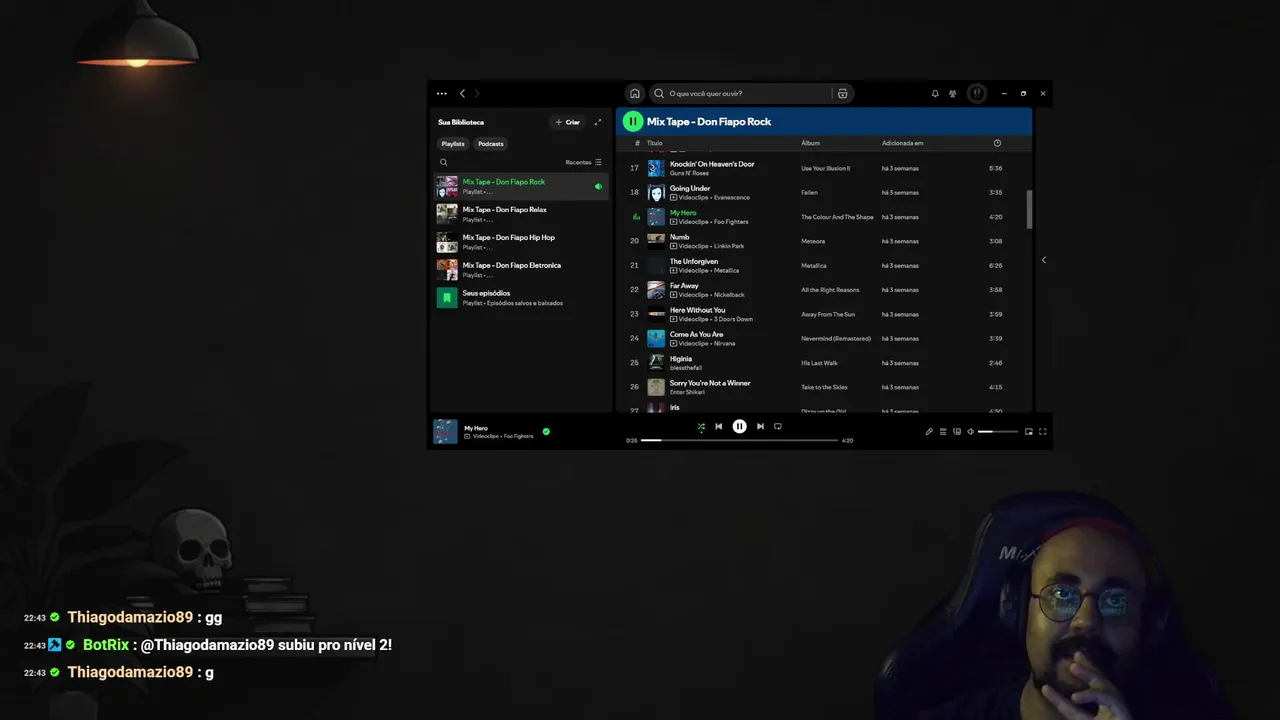Click the magnifier in the top search box

coord(659,93)
